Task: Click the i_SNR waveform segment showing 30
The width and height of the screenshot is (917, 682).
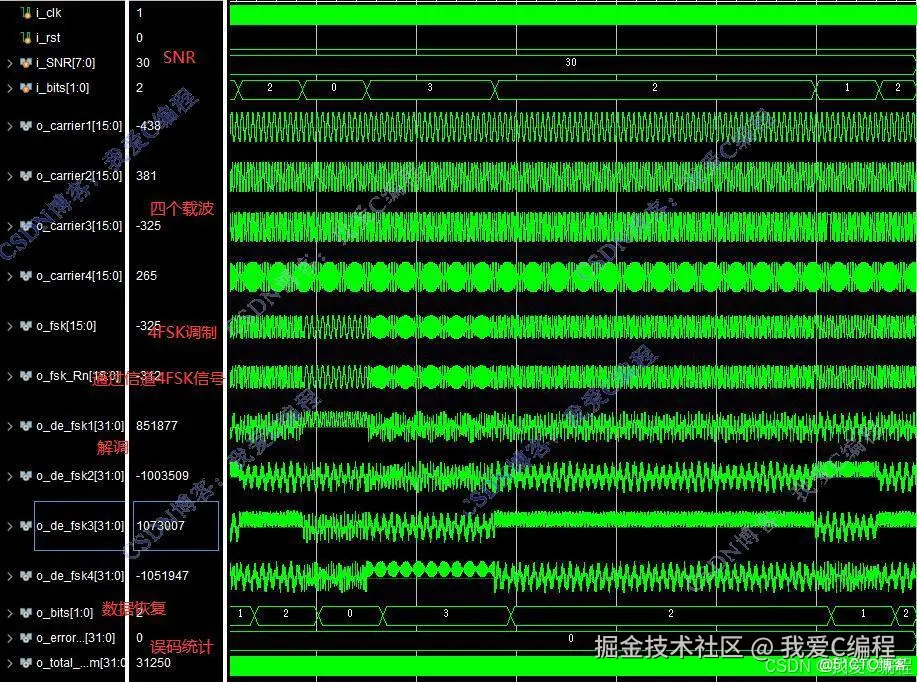Action: [x=571, y=63]
